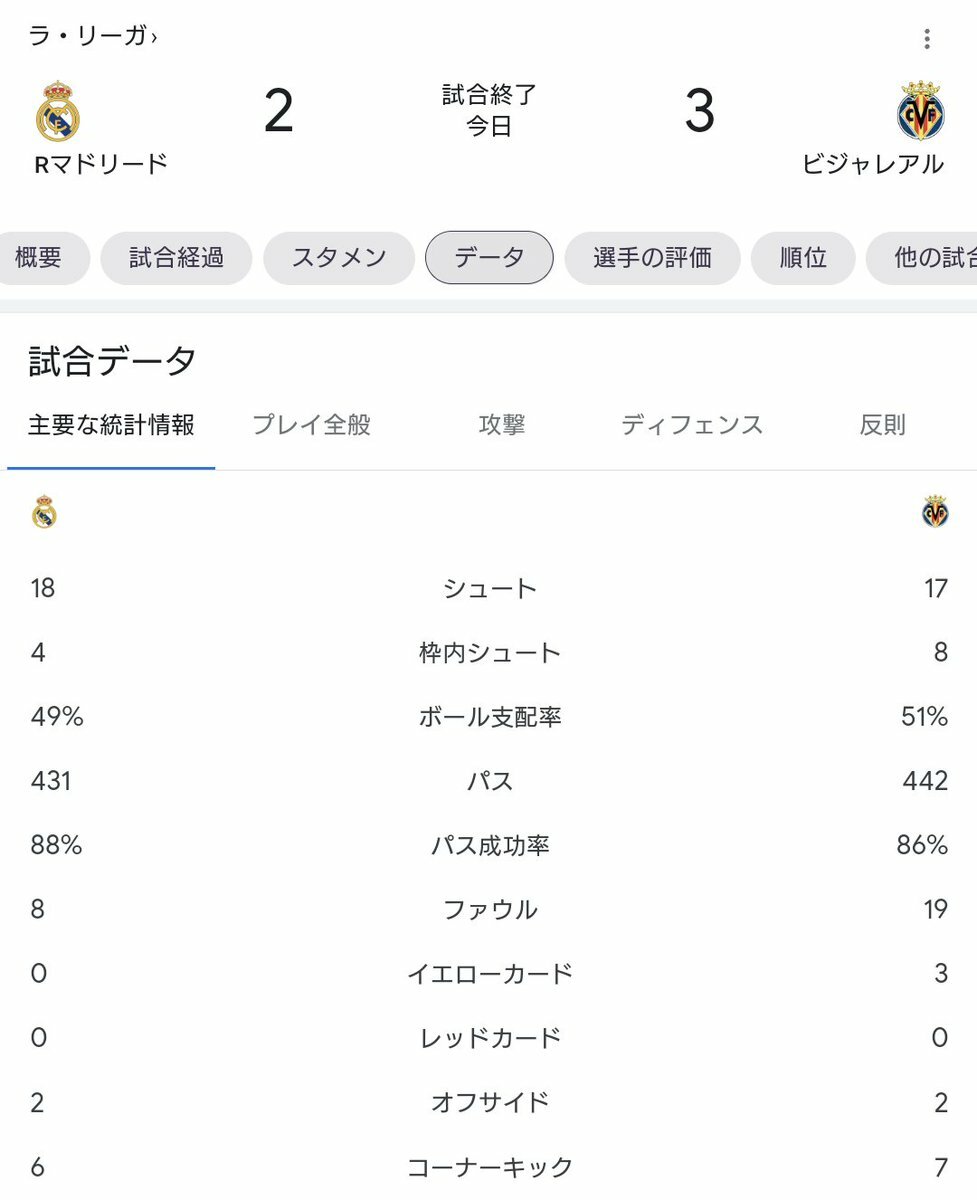Open the スタメン lineup chip

(x=339, y=258)
